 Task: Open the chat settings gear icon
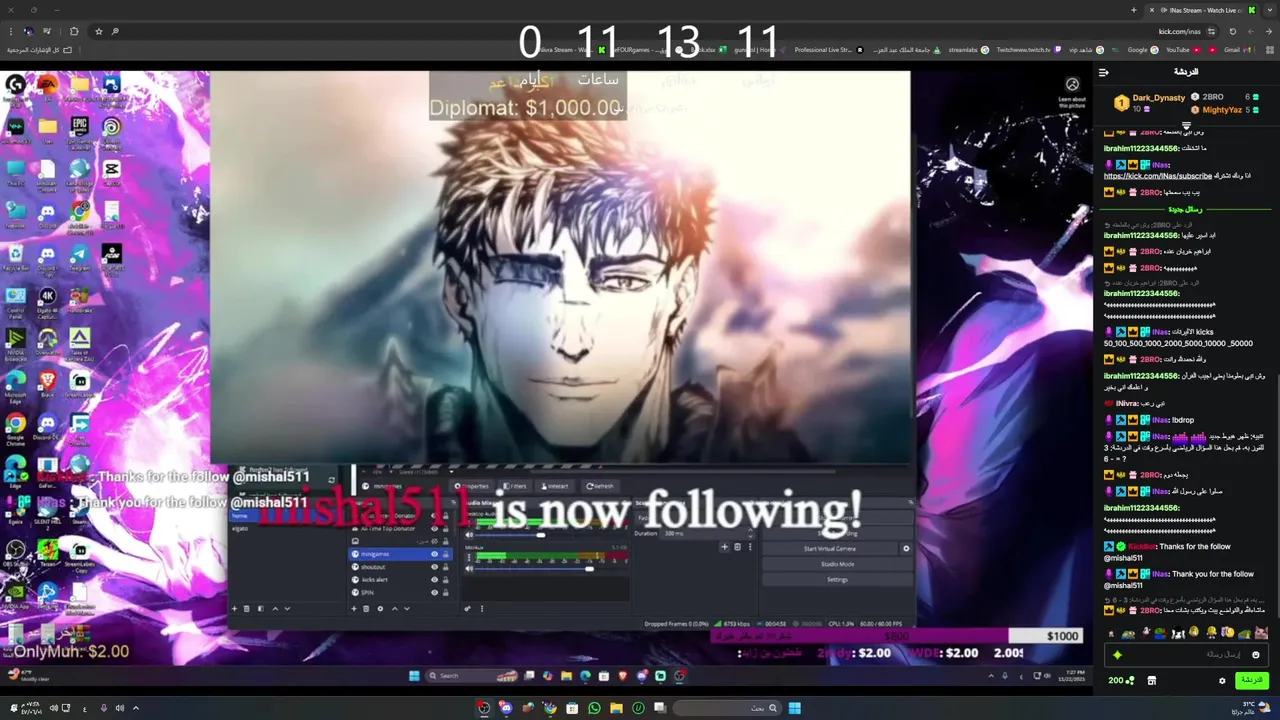click(1222, 681)
